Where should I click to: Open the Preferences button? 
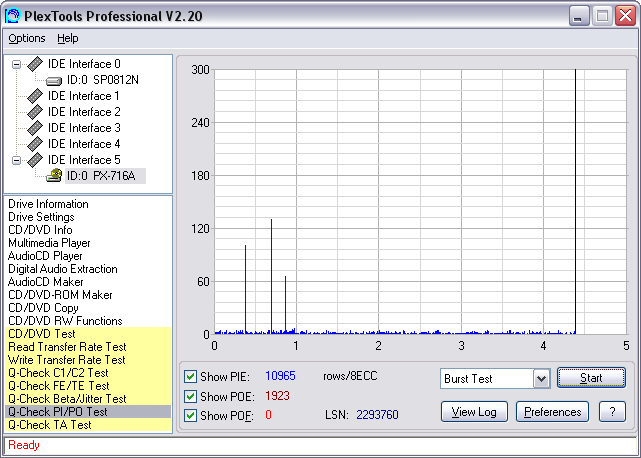(552, 412)
